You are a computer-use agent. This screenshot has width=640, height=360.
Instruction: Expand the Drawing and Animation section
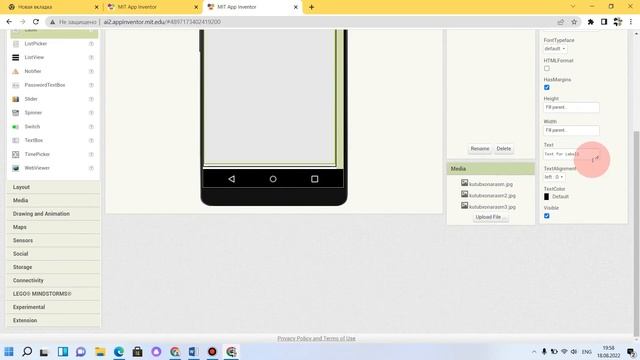(53, 214)
